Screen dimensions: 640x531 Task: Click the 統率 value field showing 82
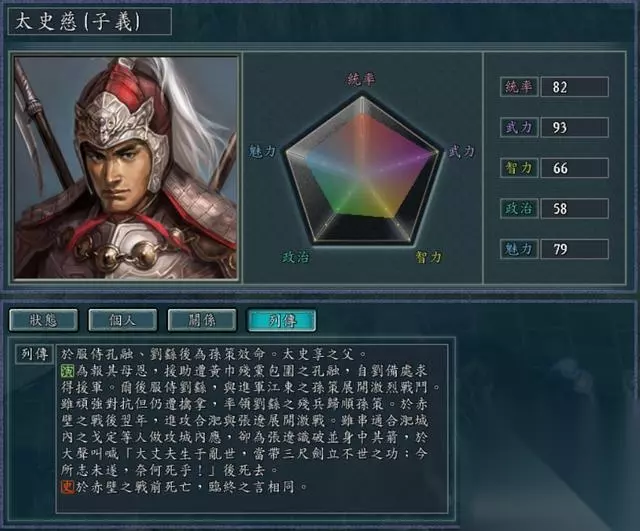click(575, 87)
